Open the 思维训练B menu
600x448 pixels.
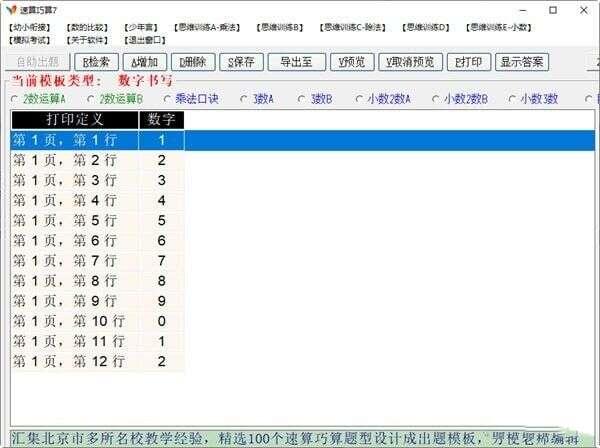click(280, 27)
